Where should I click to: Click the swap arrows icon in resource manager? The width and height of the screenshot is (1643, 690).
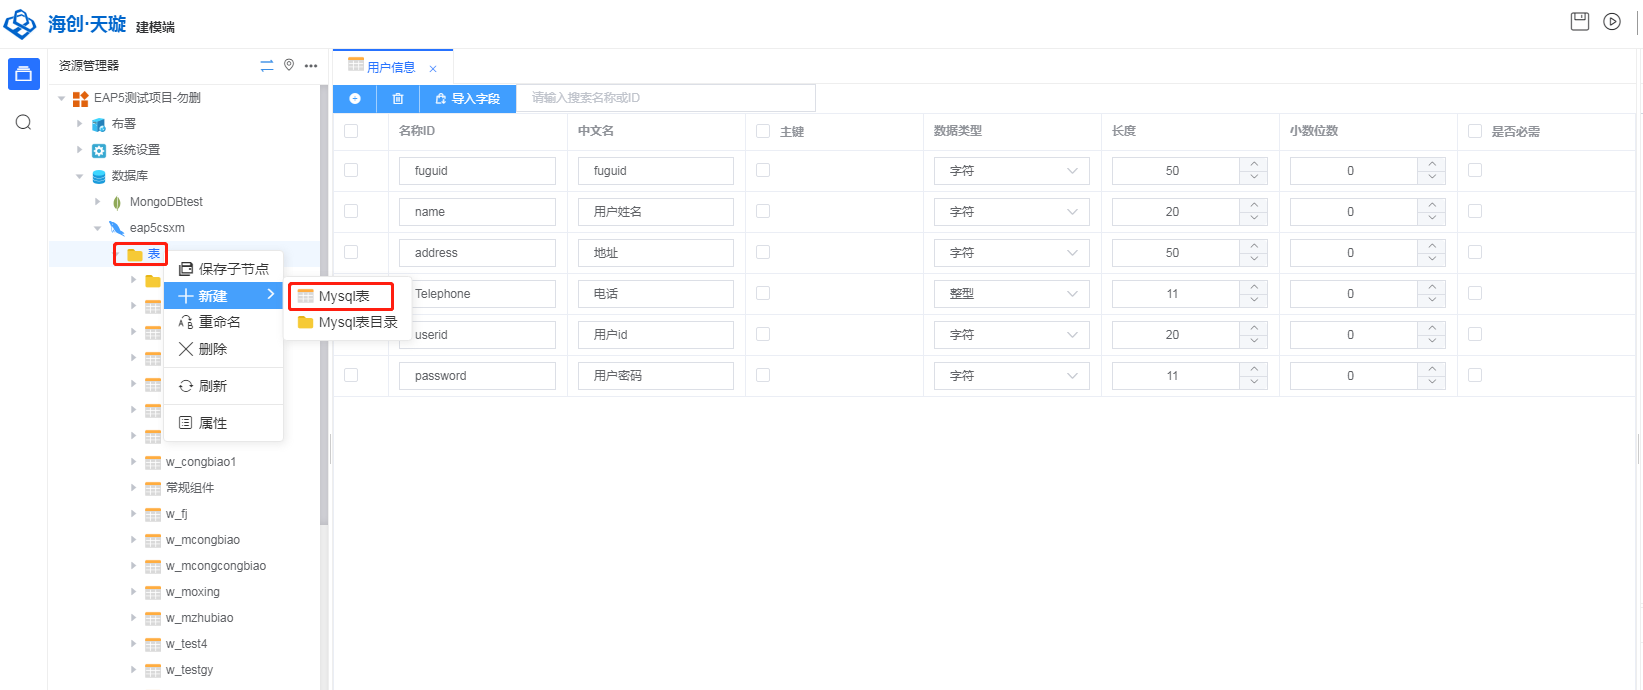[267, 66]
